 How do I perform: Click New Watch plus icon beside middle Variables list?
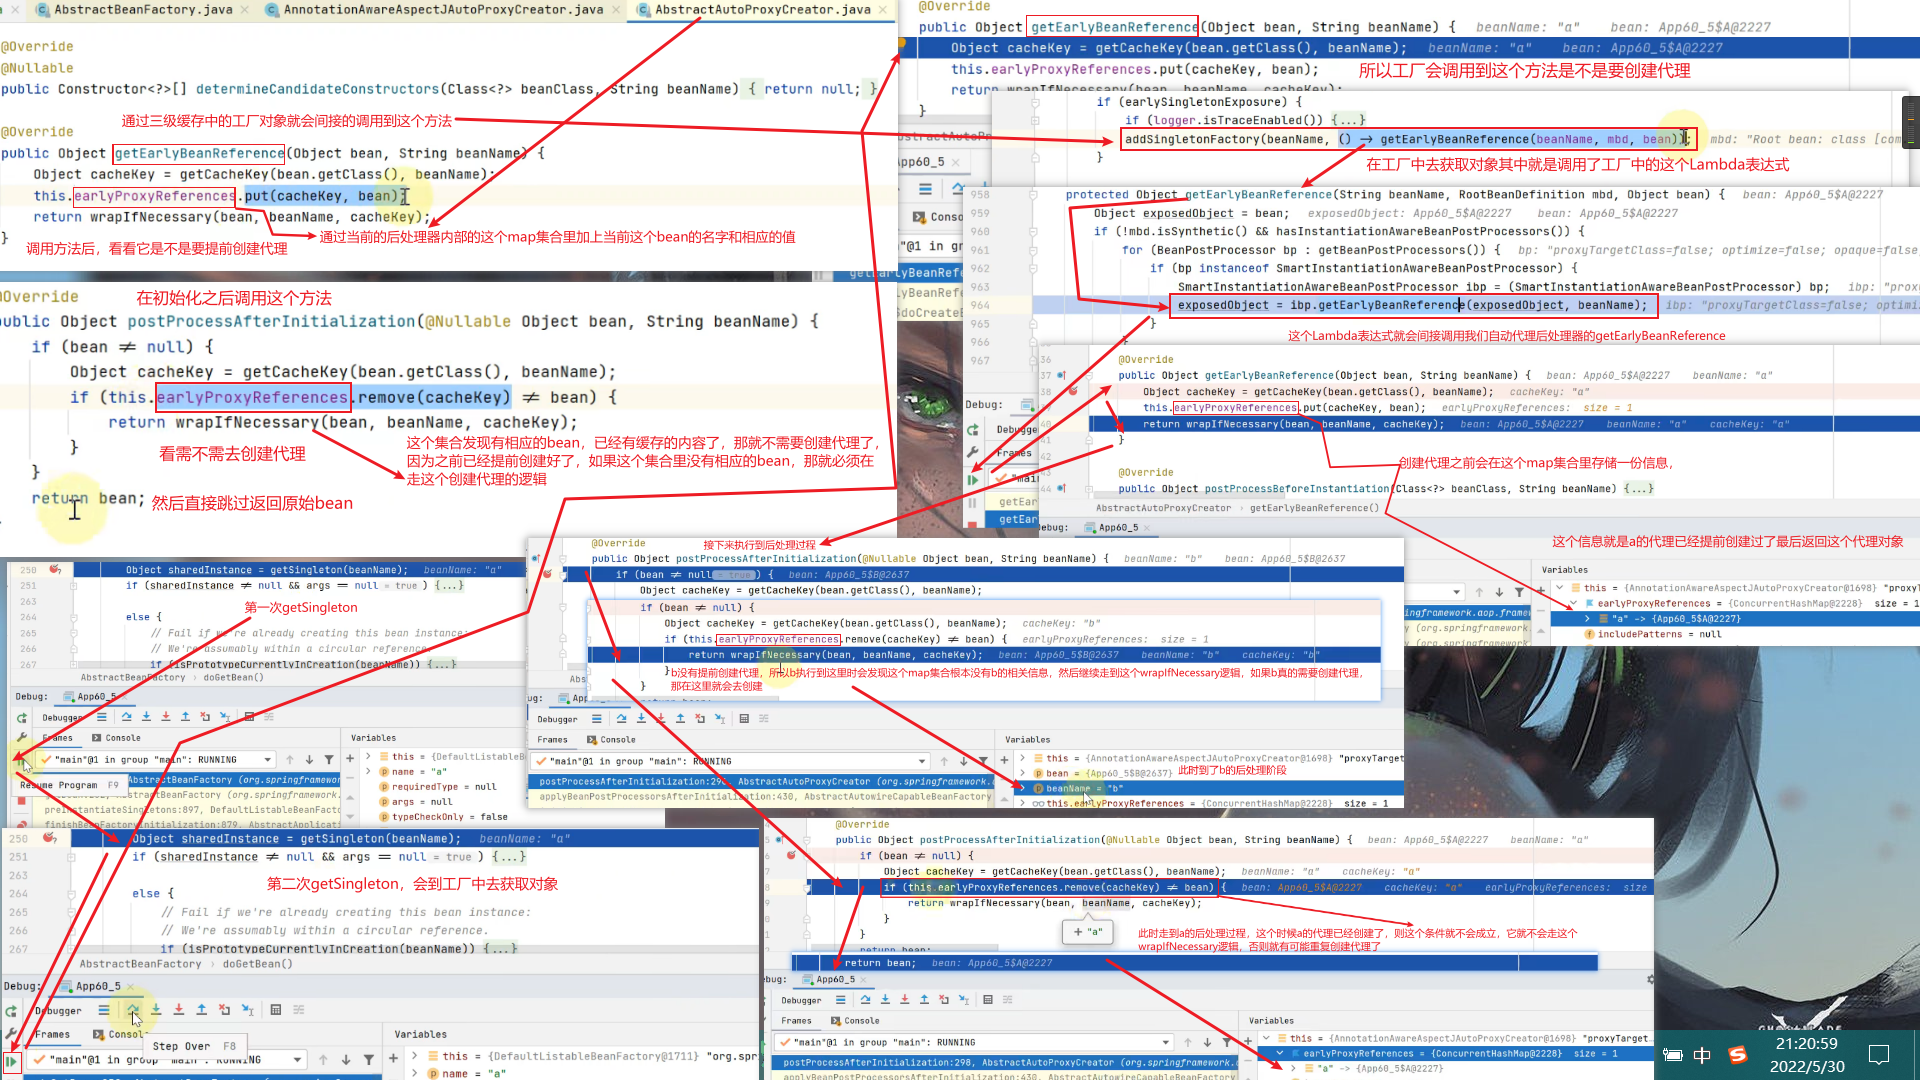point(1004,761)
